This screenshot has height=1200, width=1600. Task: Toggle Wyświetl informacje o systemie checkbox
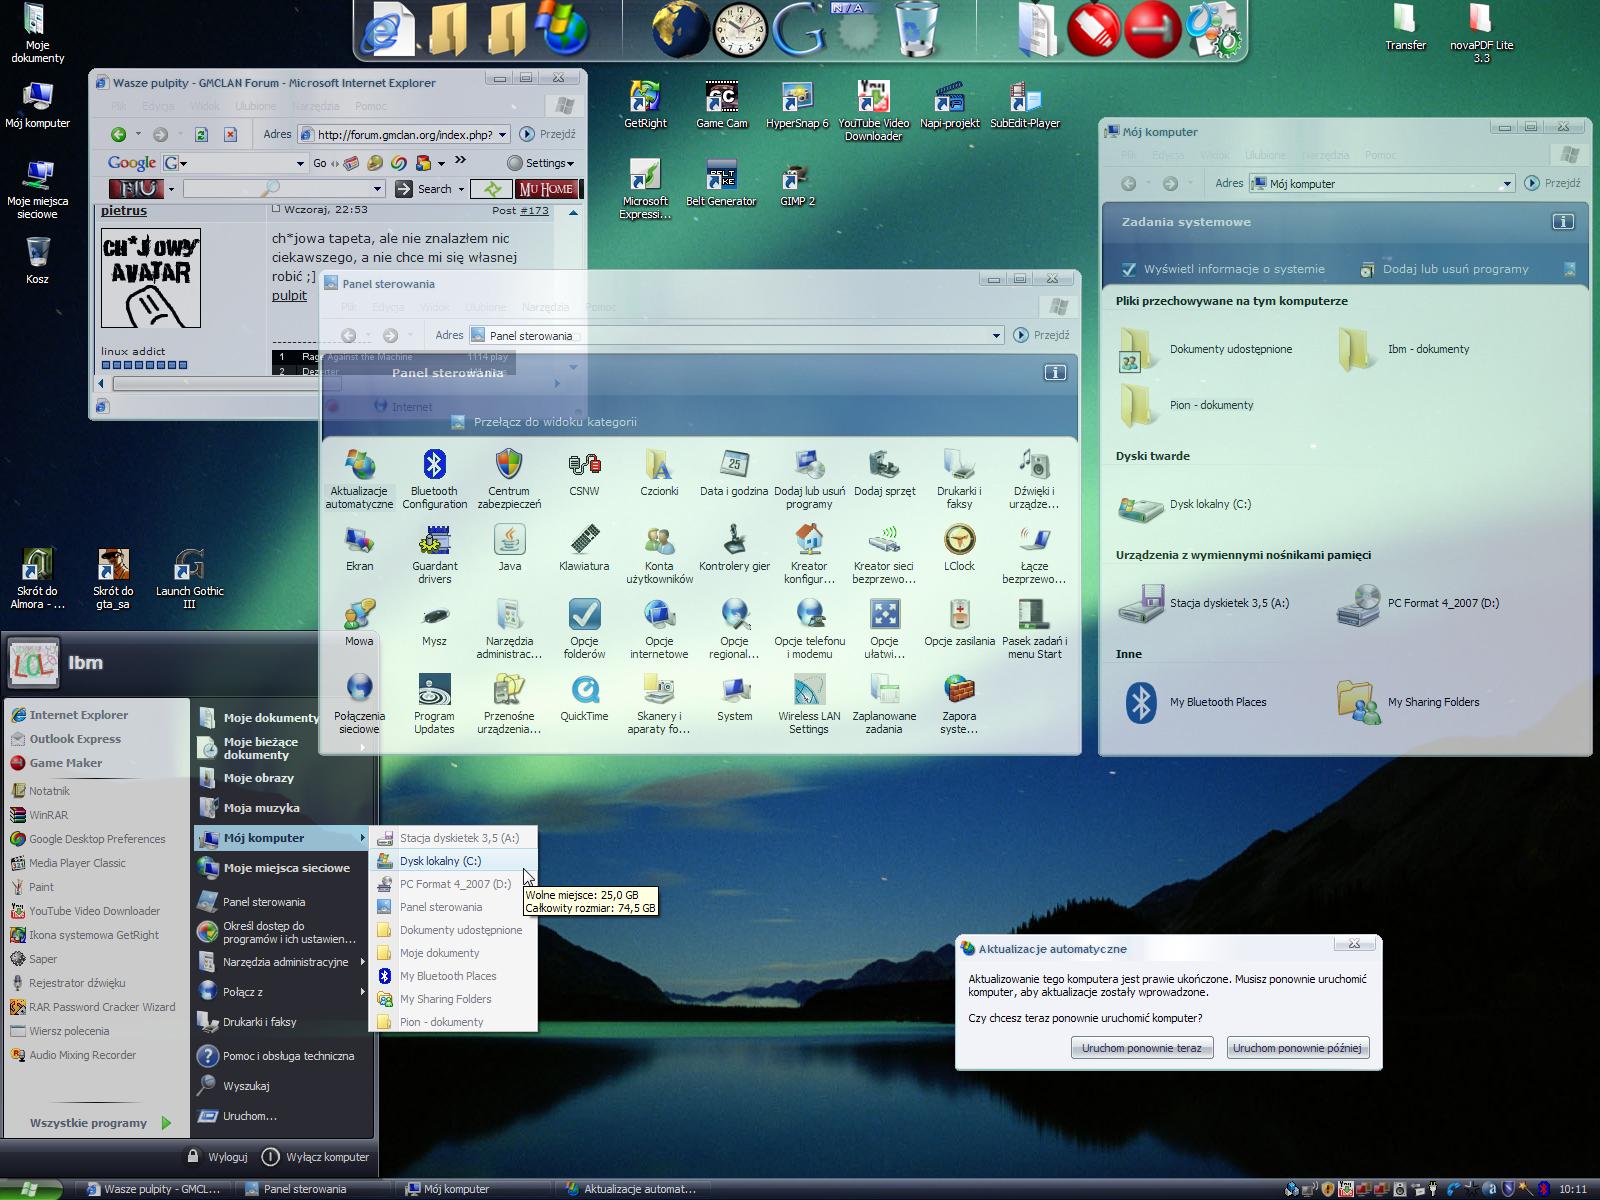[x=1129, y=269]
